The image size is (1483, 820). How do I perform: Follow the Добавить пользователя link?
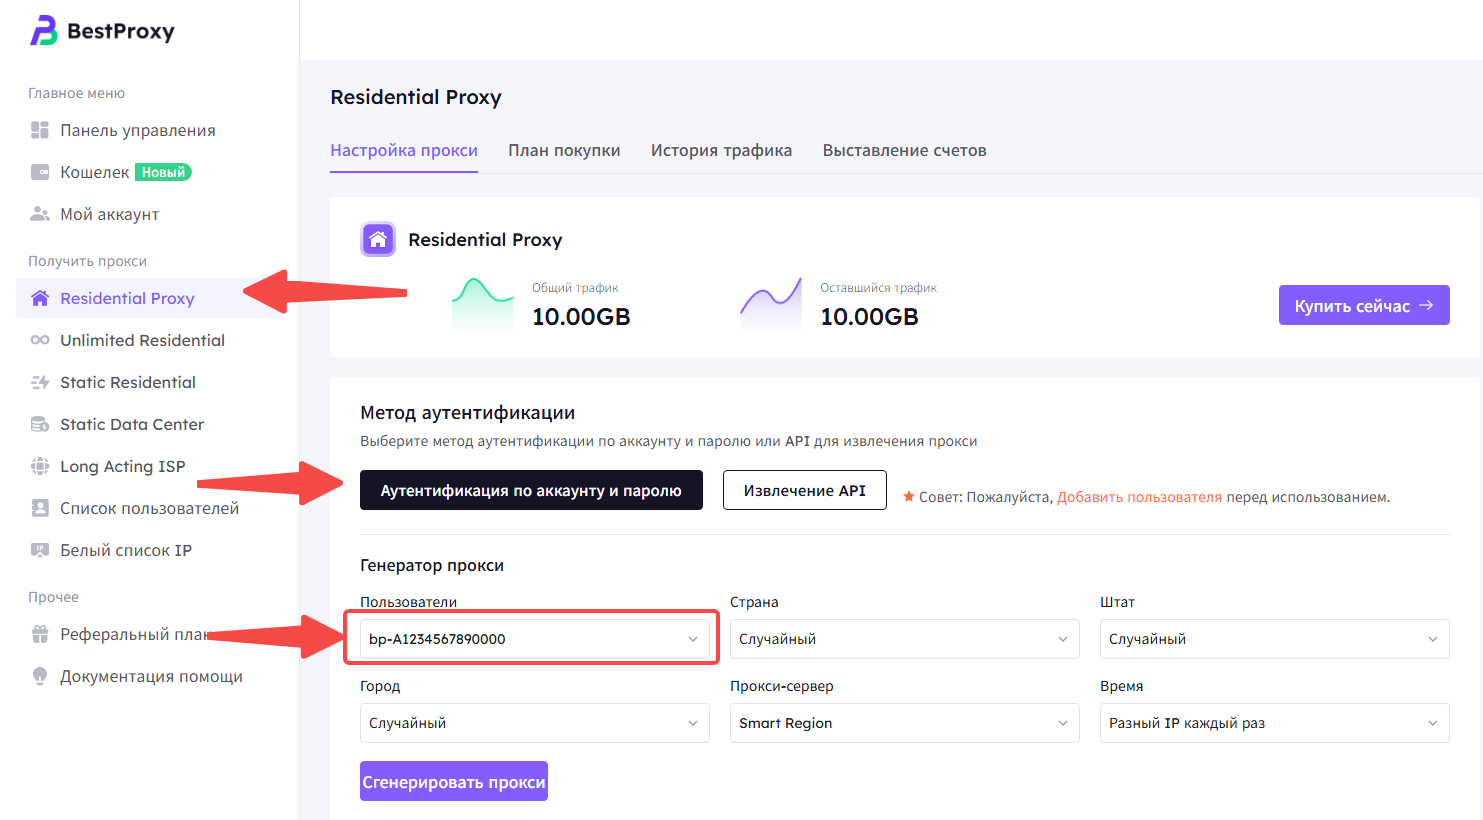click(x=1139, y=497)
